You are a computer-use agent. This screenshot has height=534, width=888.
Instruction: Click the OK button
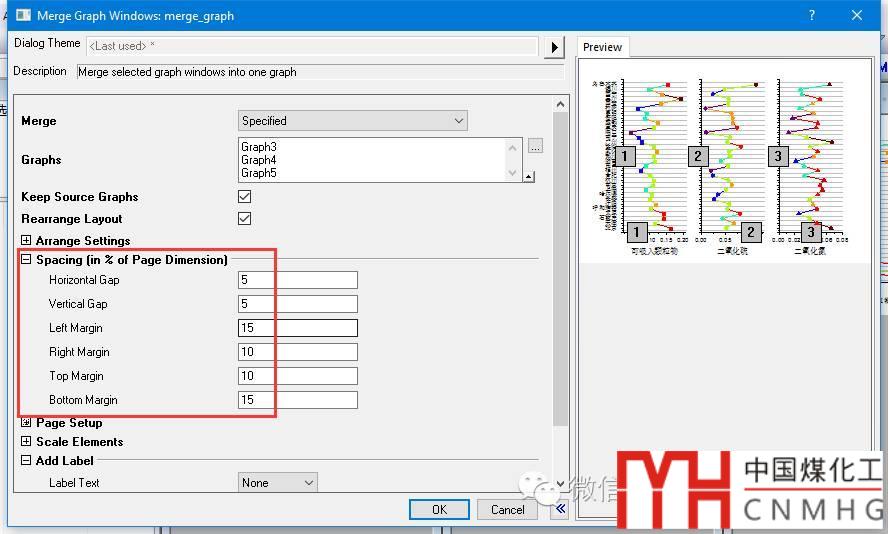[x=439, y=509]
